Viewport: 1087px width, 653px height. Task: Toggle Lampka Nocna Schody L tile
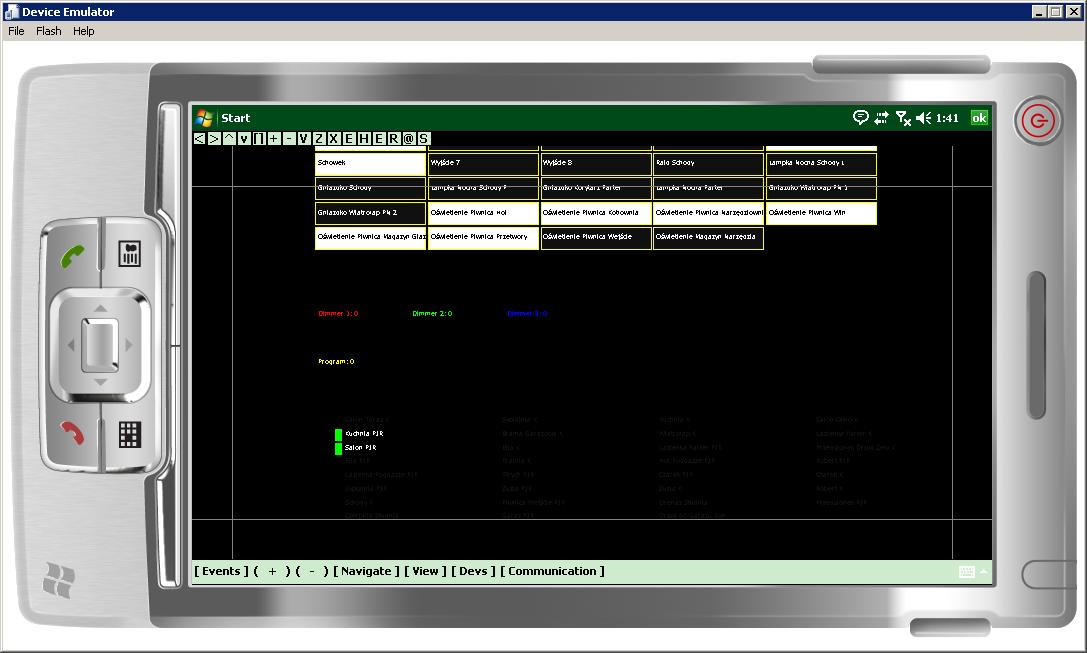821,164
